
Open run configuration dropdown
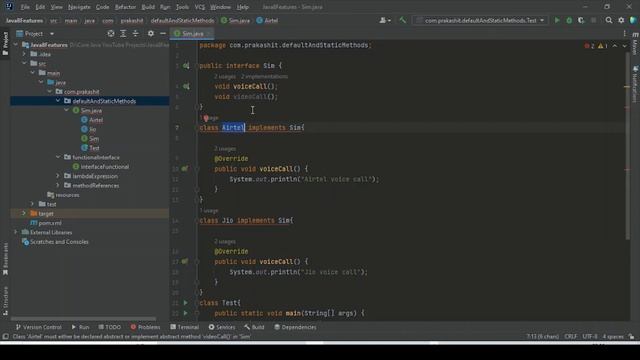480,20
